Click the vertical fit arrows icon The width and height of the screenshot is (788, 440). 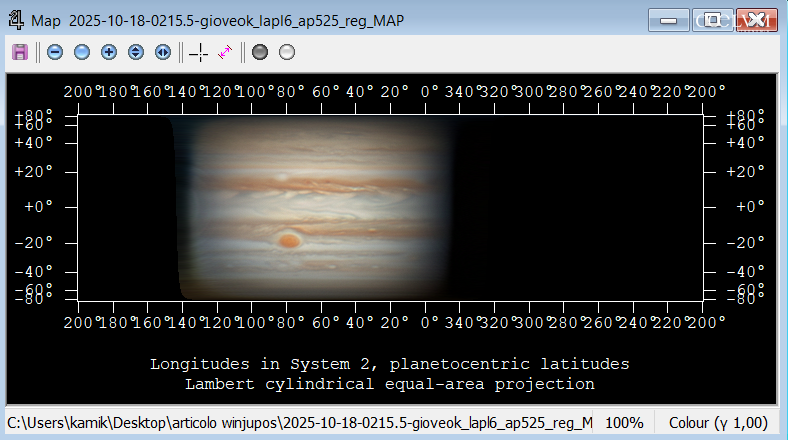coord(136,52)
